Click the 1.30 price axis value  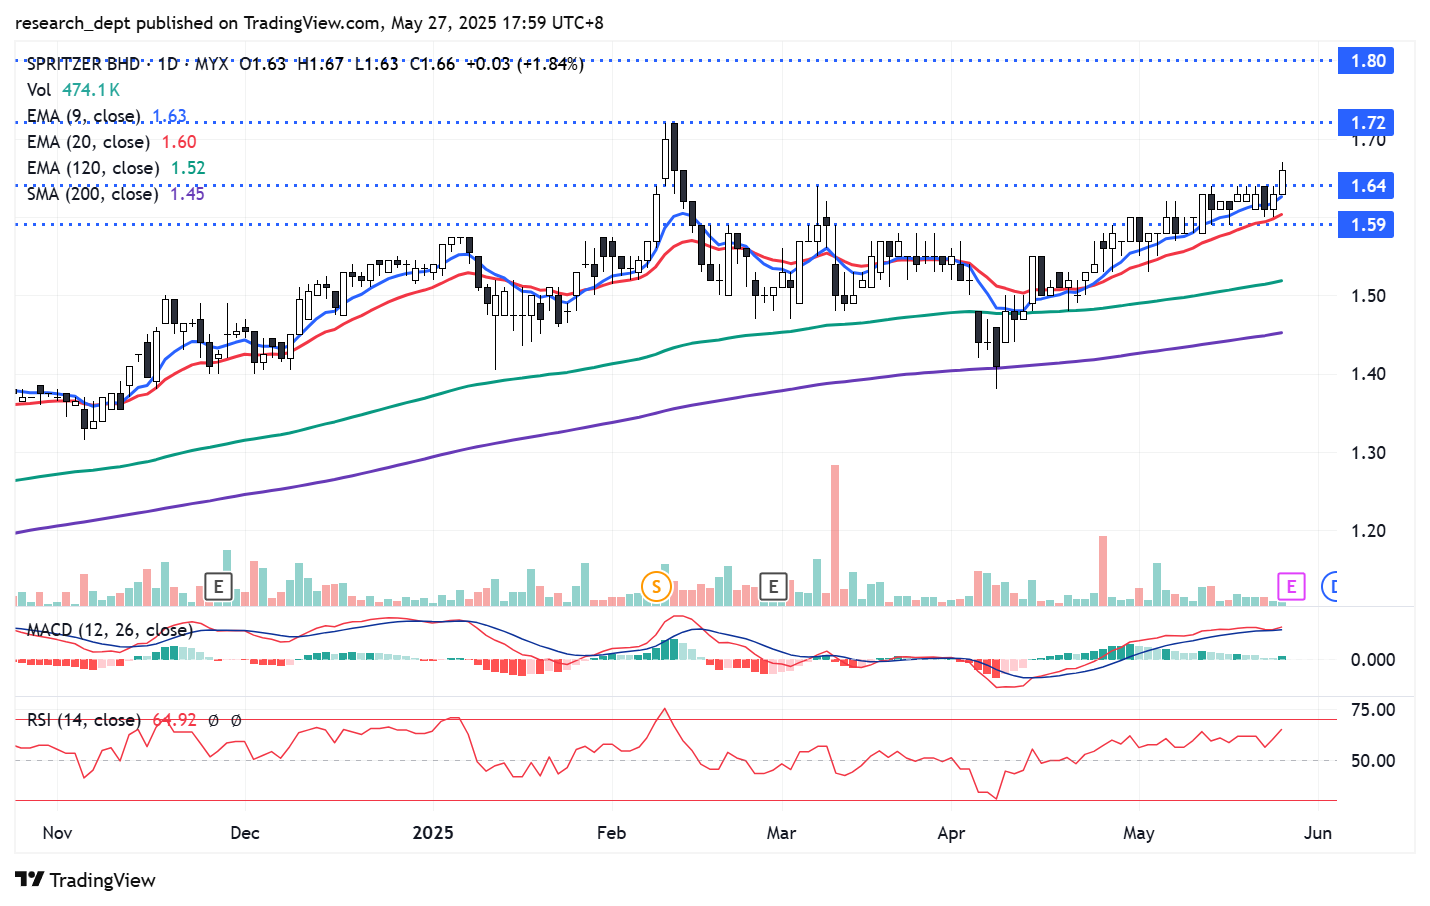coord(1368,453)
